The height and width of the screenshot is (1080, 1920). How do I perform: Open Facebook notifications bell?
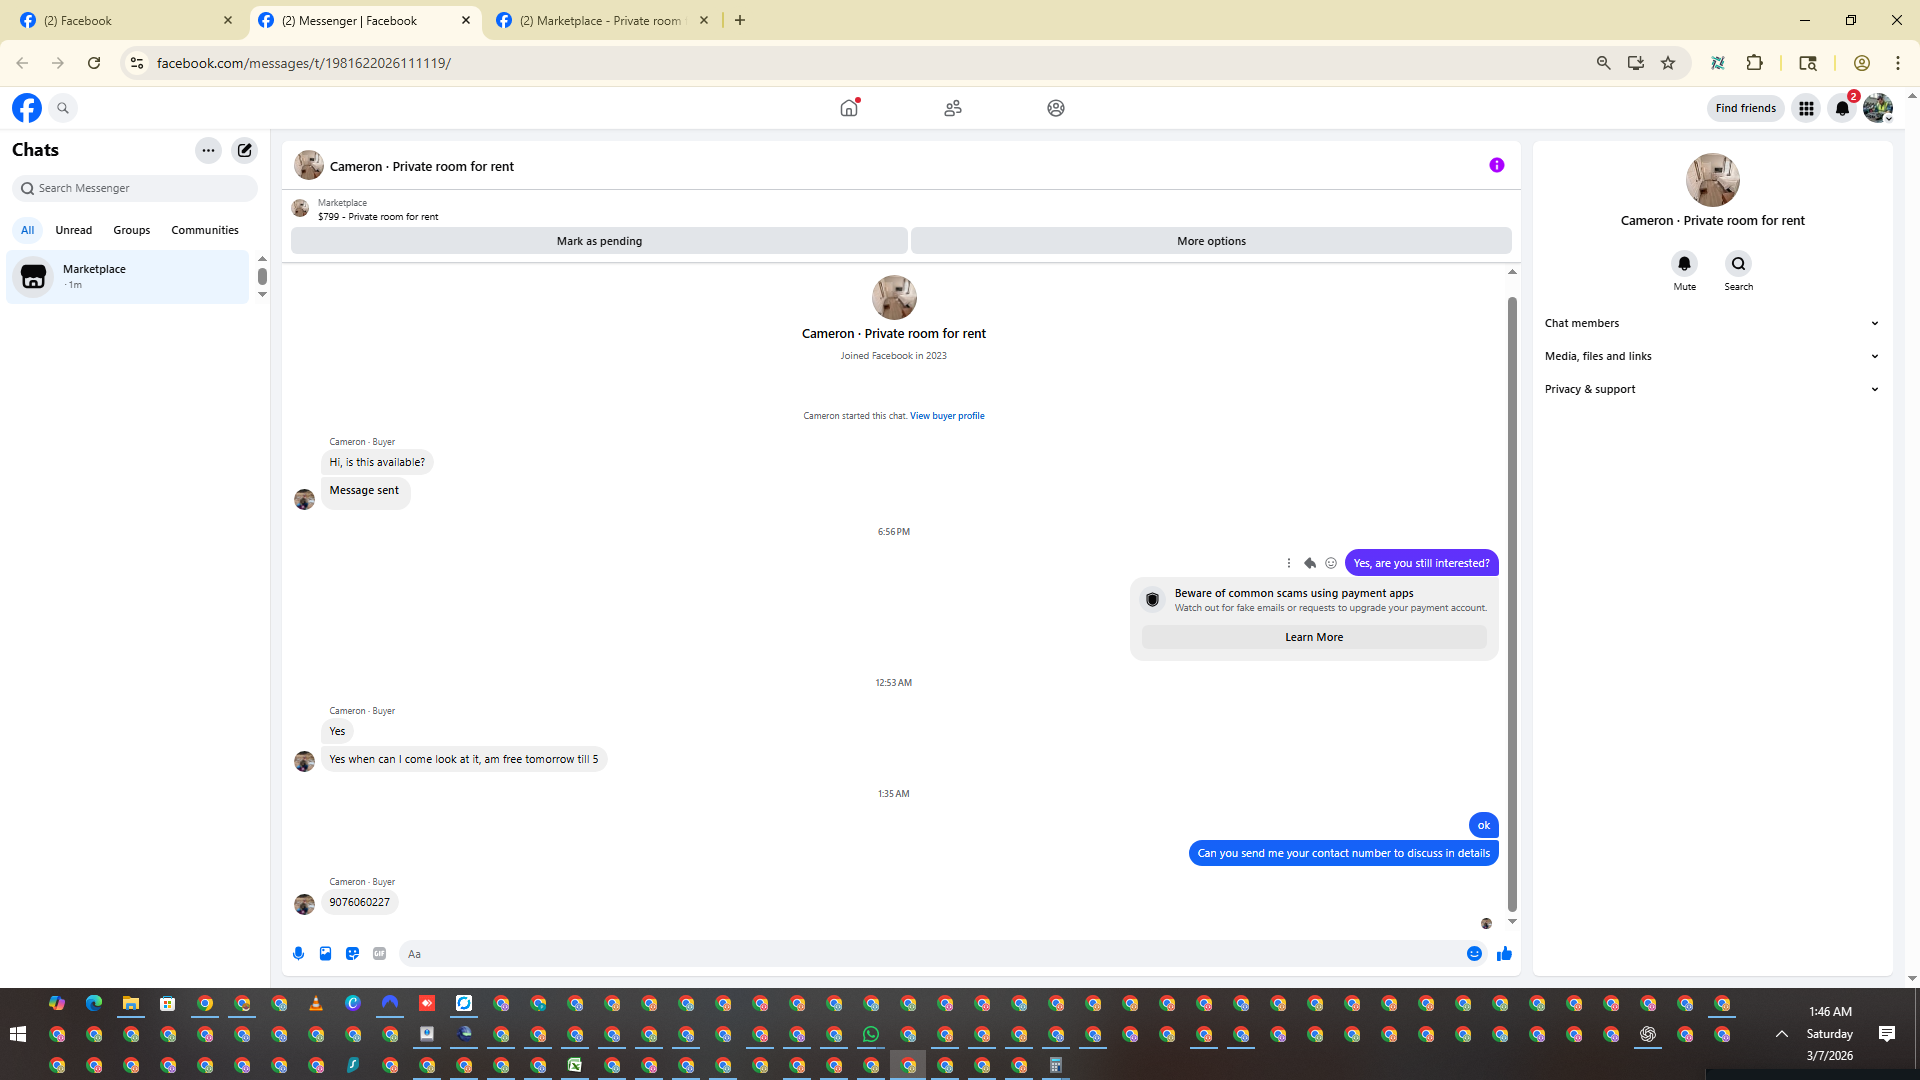1842,108
